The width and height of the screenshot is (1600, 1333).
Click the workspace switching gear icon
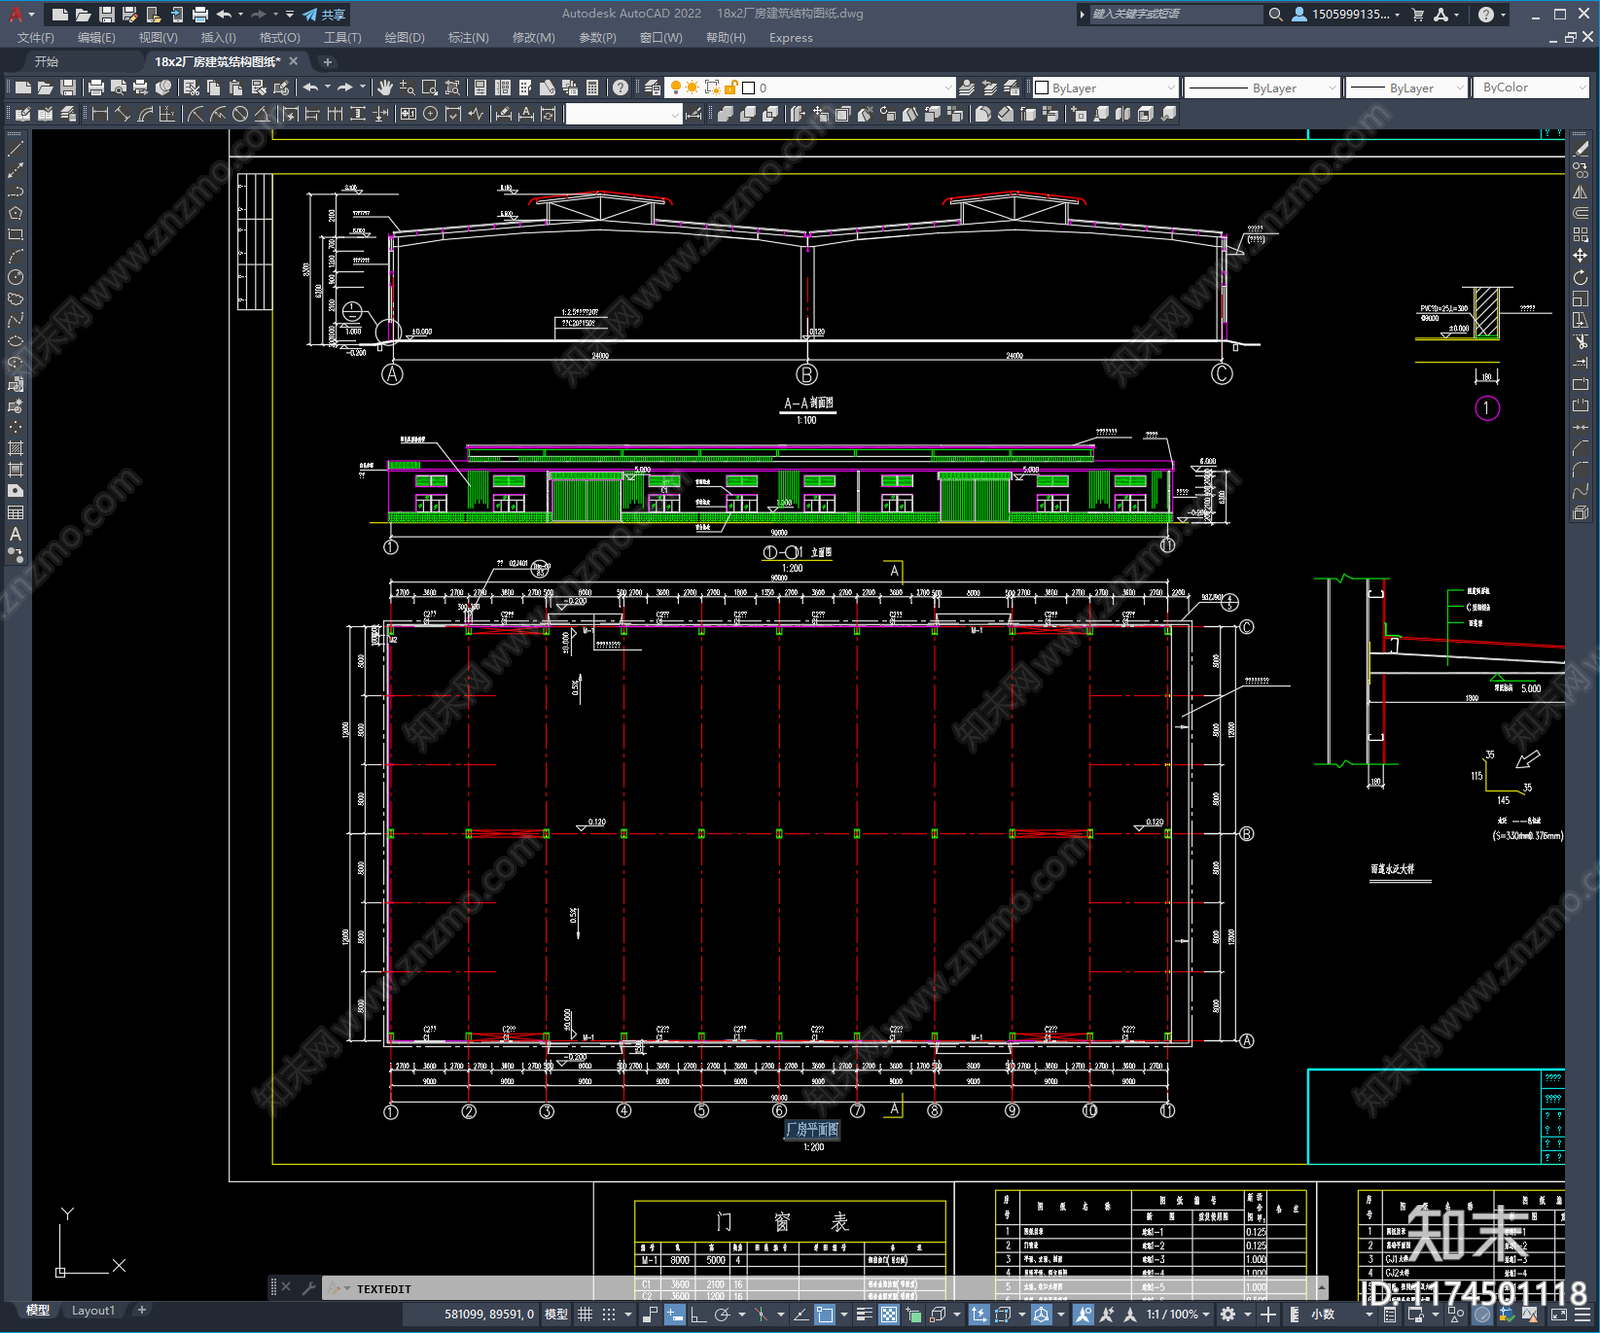pos(1228,1314)
